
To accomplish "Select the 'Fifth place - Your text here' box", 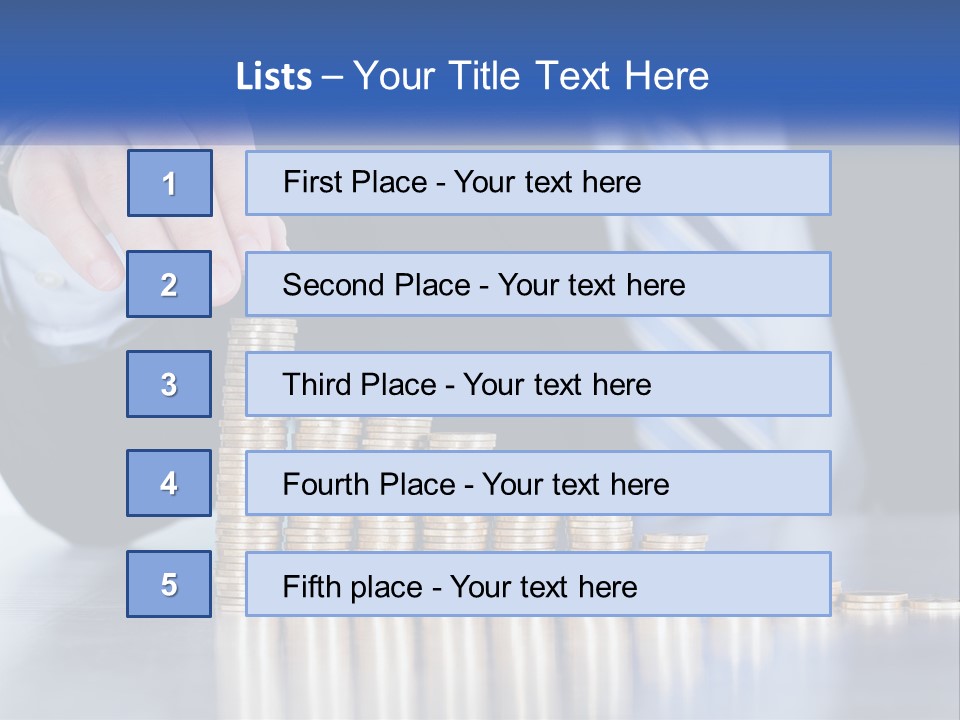I will click(538, 584).
